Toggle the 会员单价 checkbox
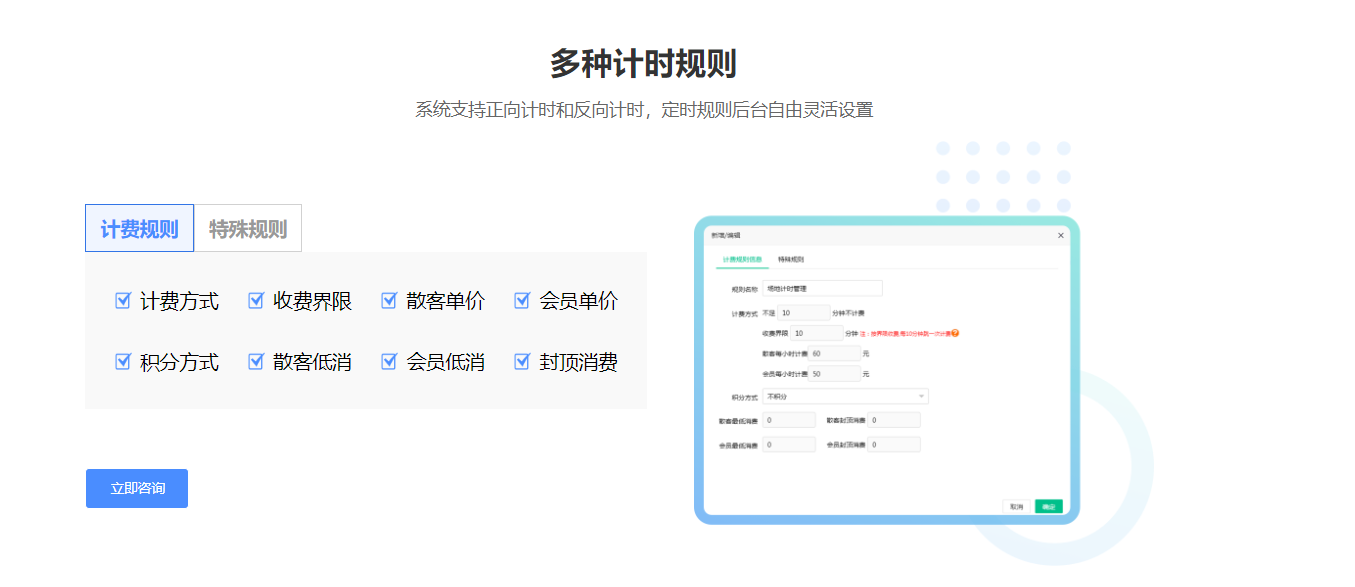Screen dimensions: 1355x587 point(522,300)
